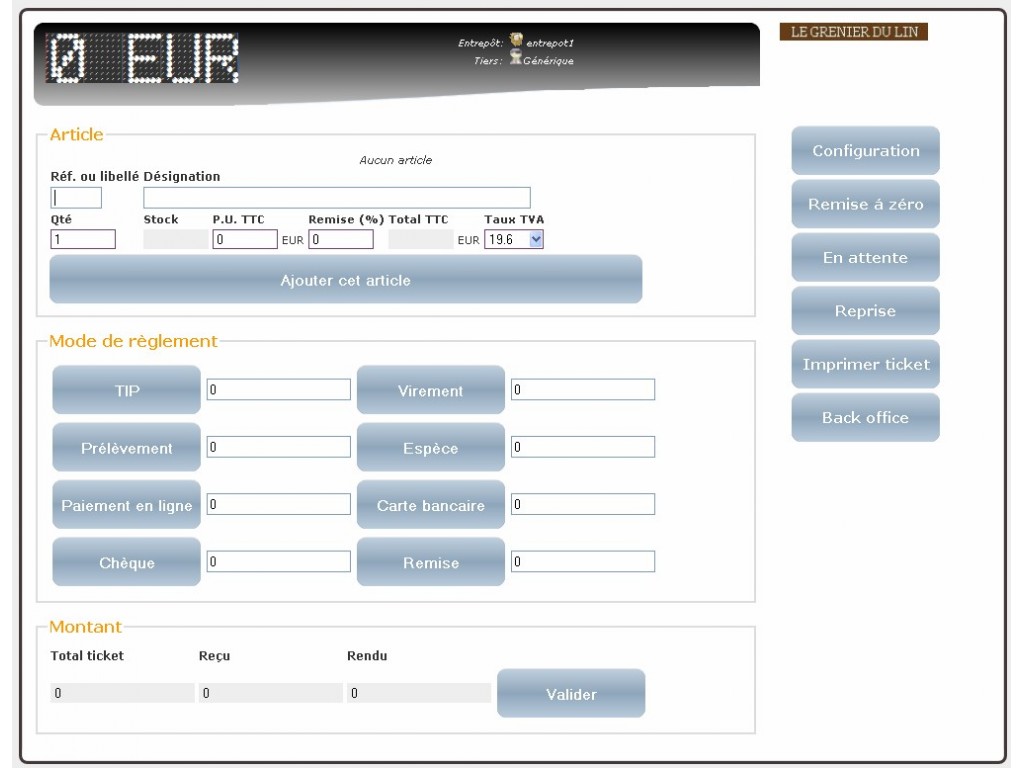Choose Chèque payment button

coord(126,562)
